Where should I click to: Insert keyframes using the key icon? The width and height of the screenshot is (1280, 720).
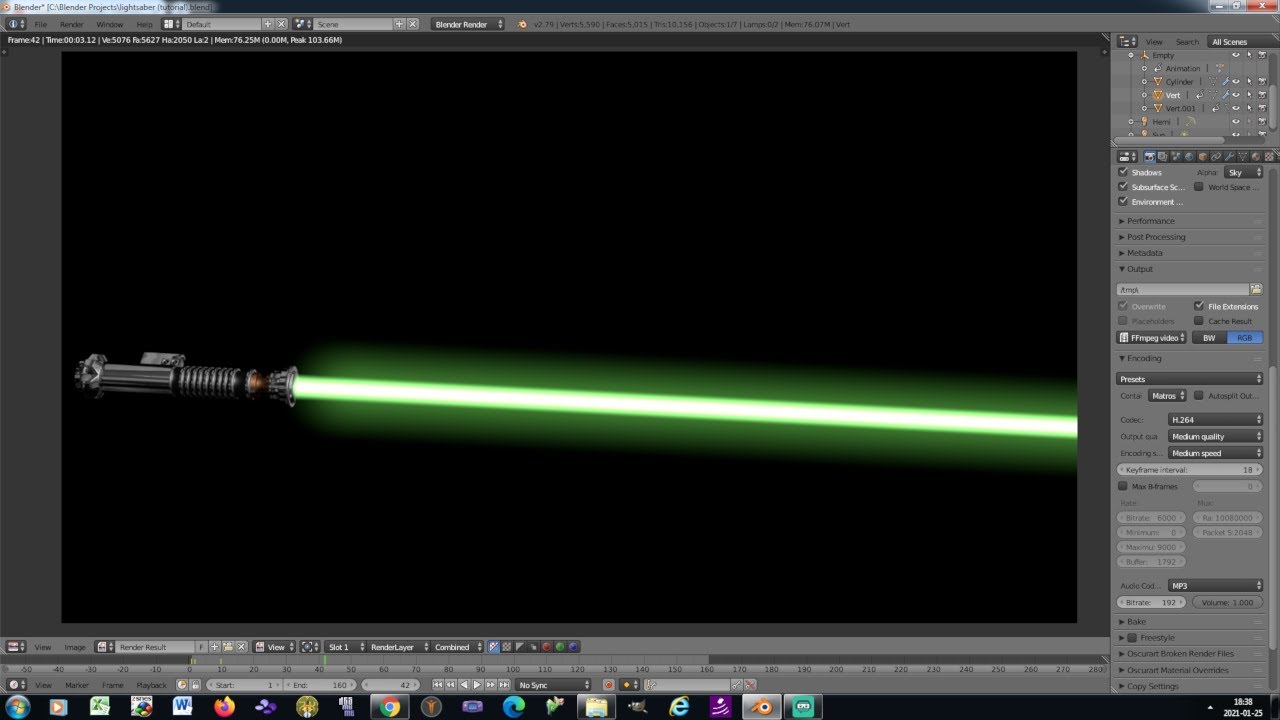[736, 685]
